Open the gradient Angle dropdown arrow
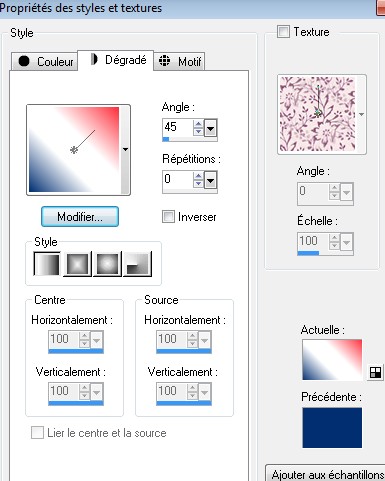The width and height of the screenshot is (385, 481). coord(211,128)
